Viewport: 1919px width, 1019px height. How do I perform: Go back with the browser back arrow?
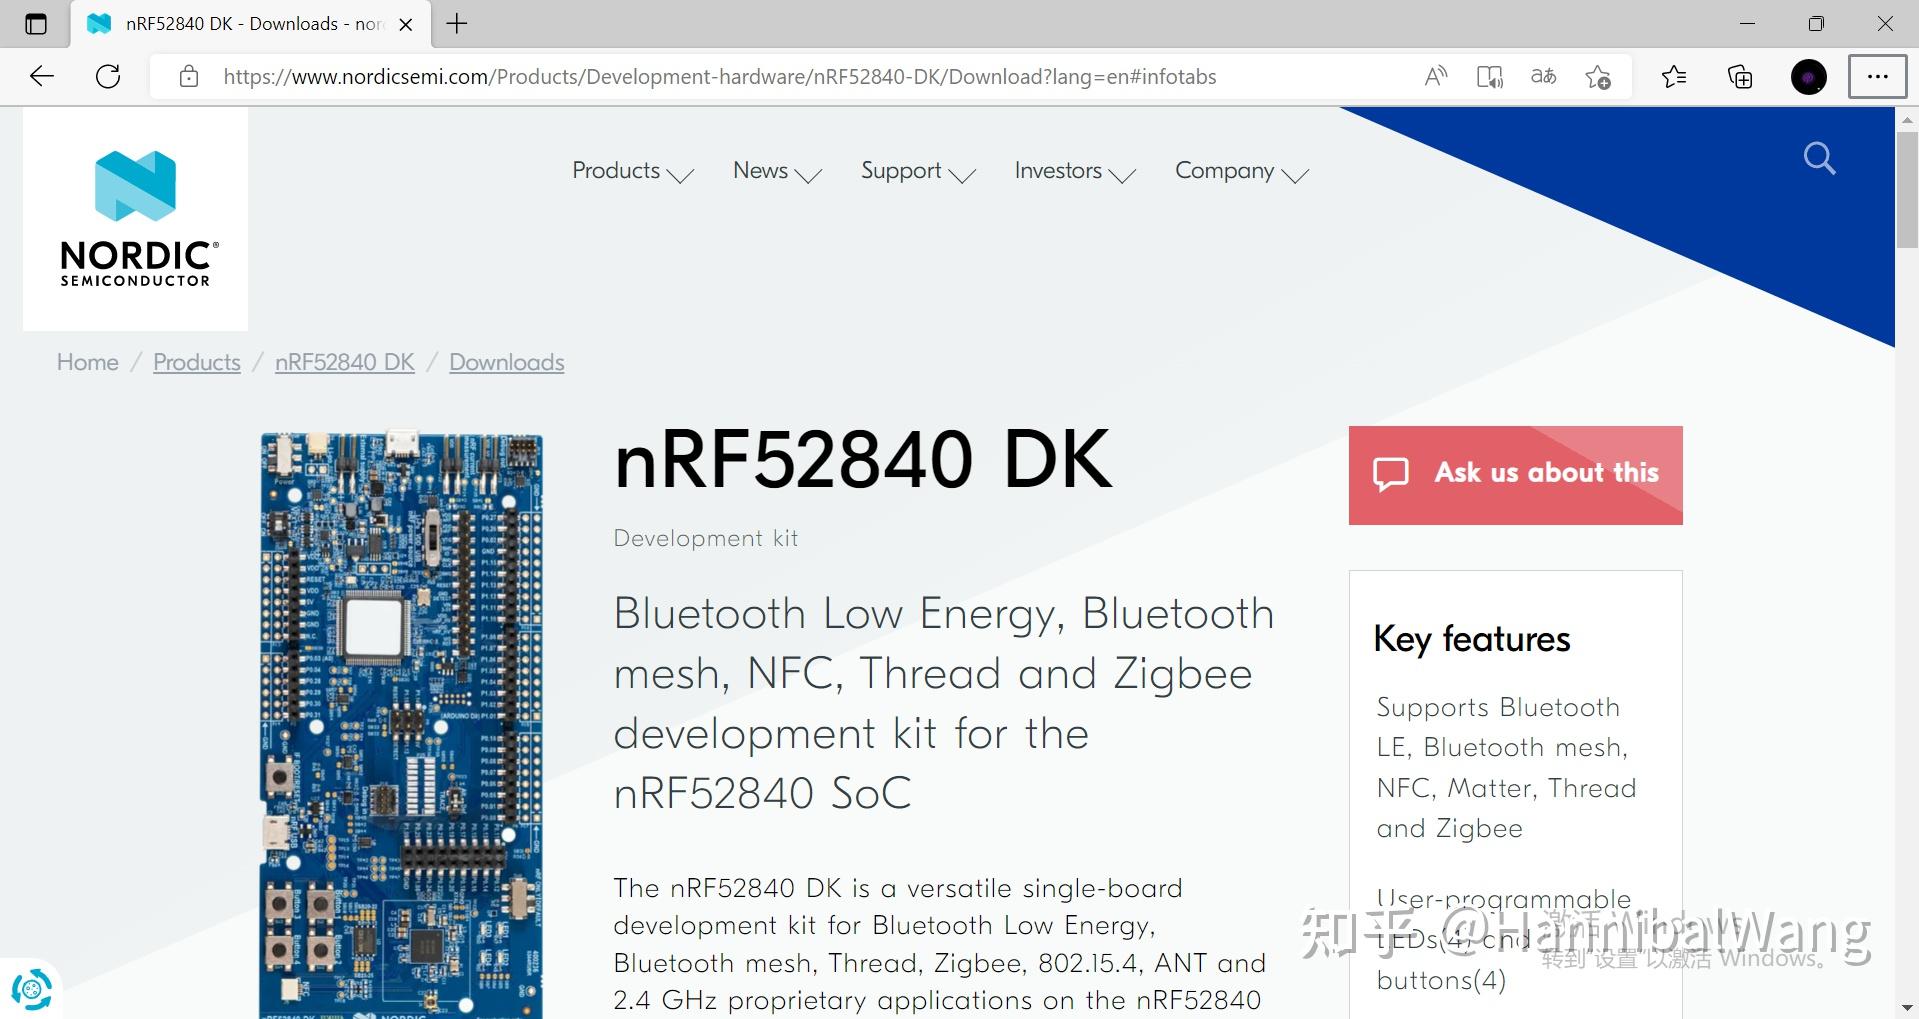point(40,76)
